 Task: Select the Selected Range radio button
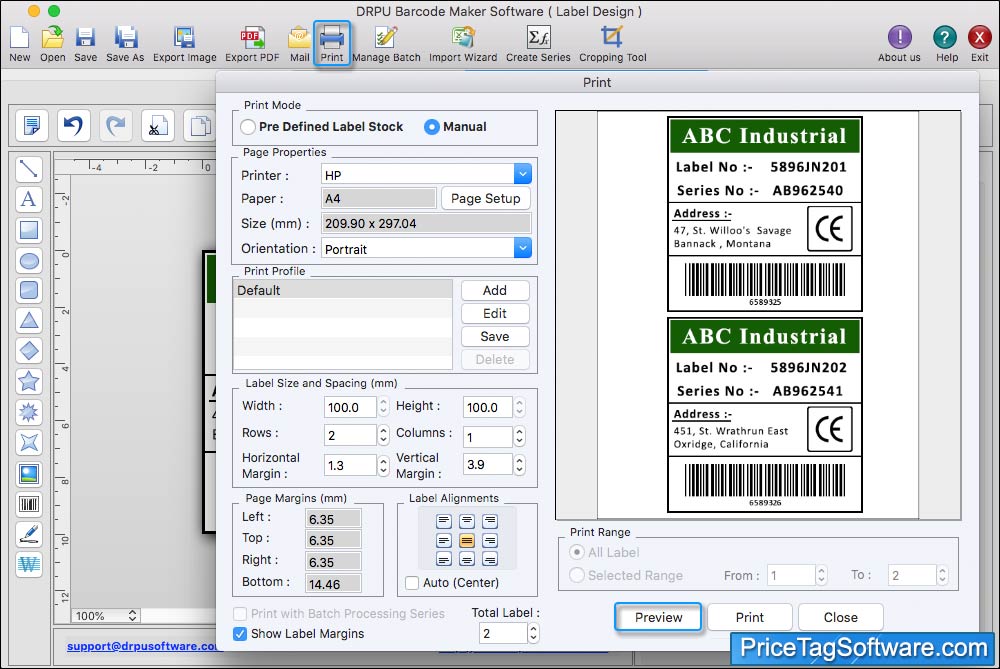click(577, 575)
